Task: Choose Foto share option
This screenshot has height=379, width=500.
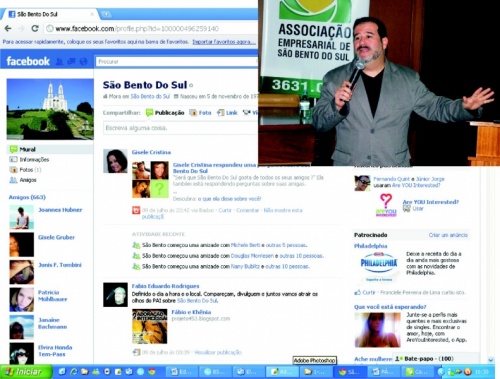Action: [x=201, y=113]
